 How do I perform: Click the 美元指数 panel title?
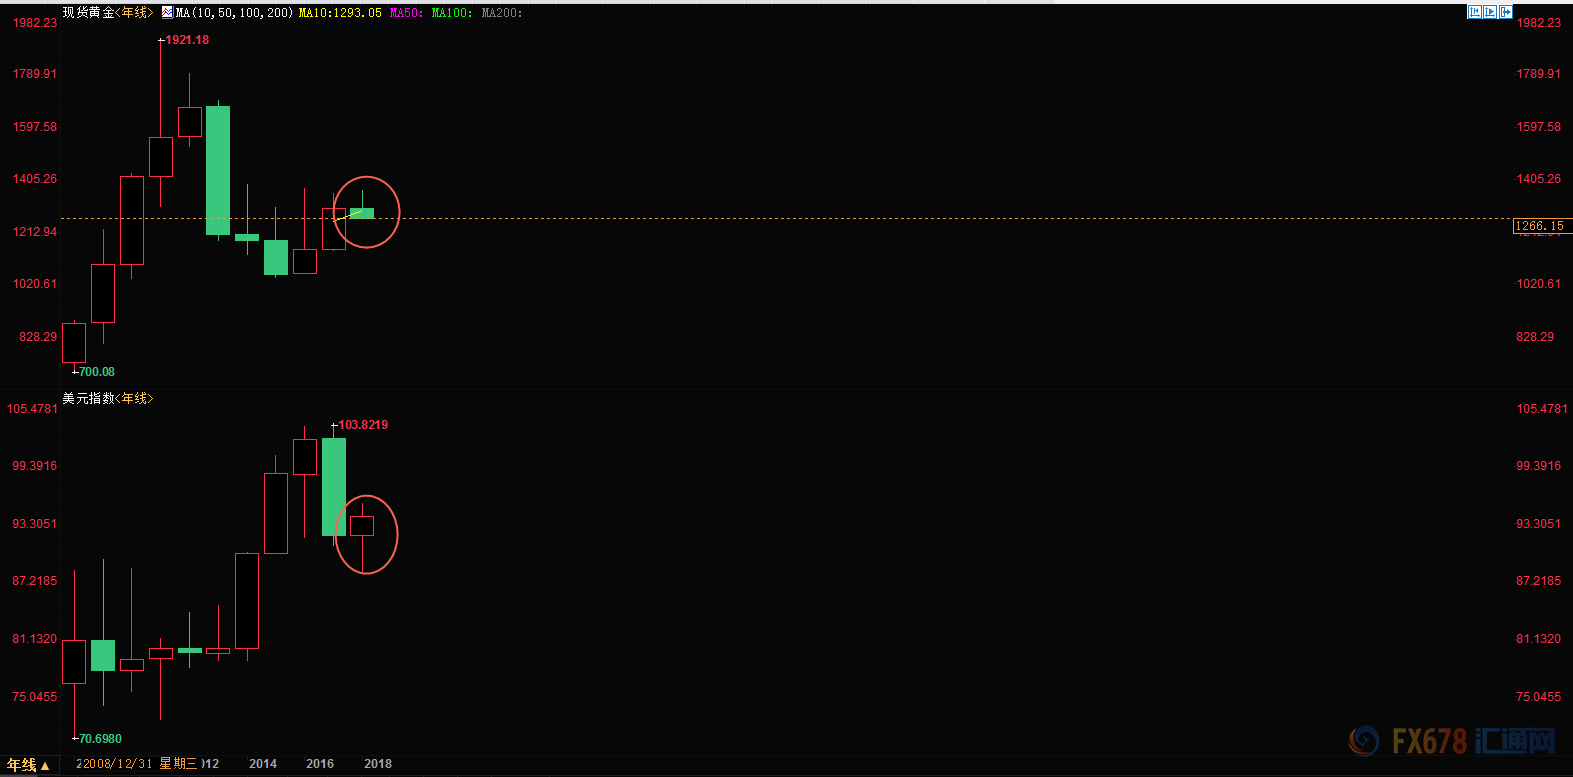coord(88,398)
